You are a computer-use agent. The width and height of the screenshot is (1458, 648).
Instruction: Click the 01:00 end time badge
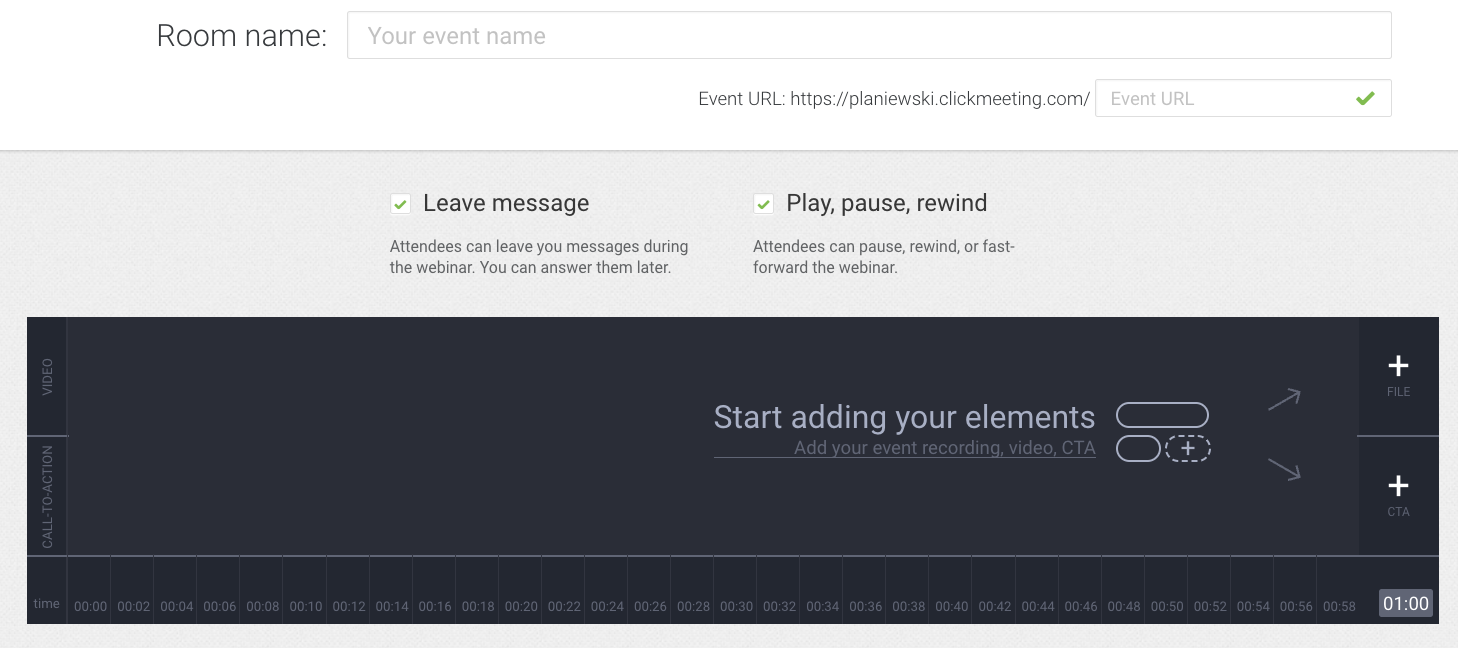click(x=1405, y=603)
